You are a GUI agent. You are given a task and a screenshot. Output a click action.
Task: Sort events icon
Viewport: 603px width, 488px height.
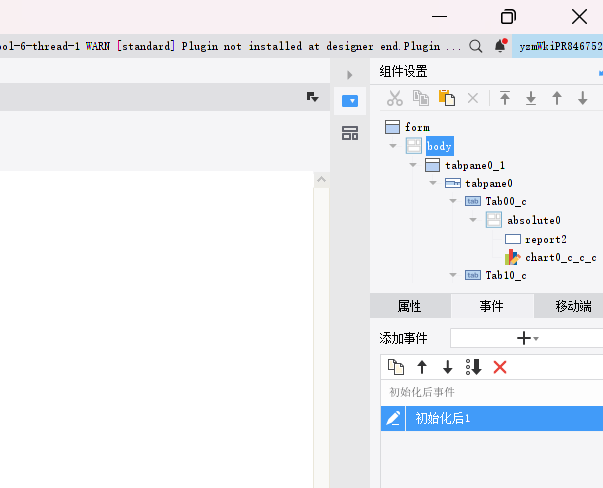(473, 367)
